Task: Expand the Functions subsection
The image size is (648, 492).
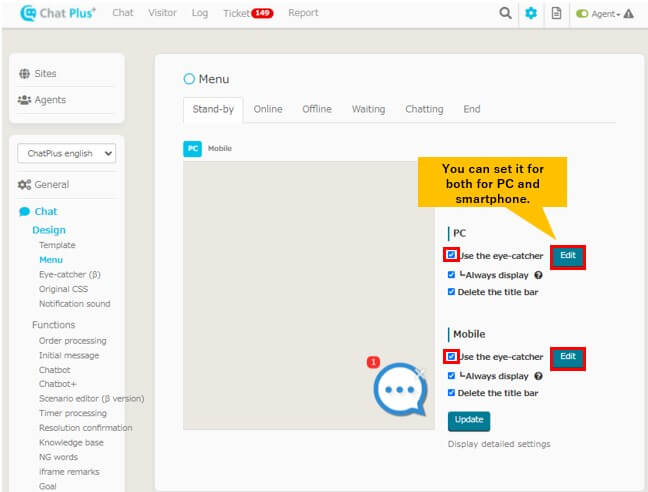Action: click(x=54, y=325)
